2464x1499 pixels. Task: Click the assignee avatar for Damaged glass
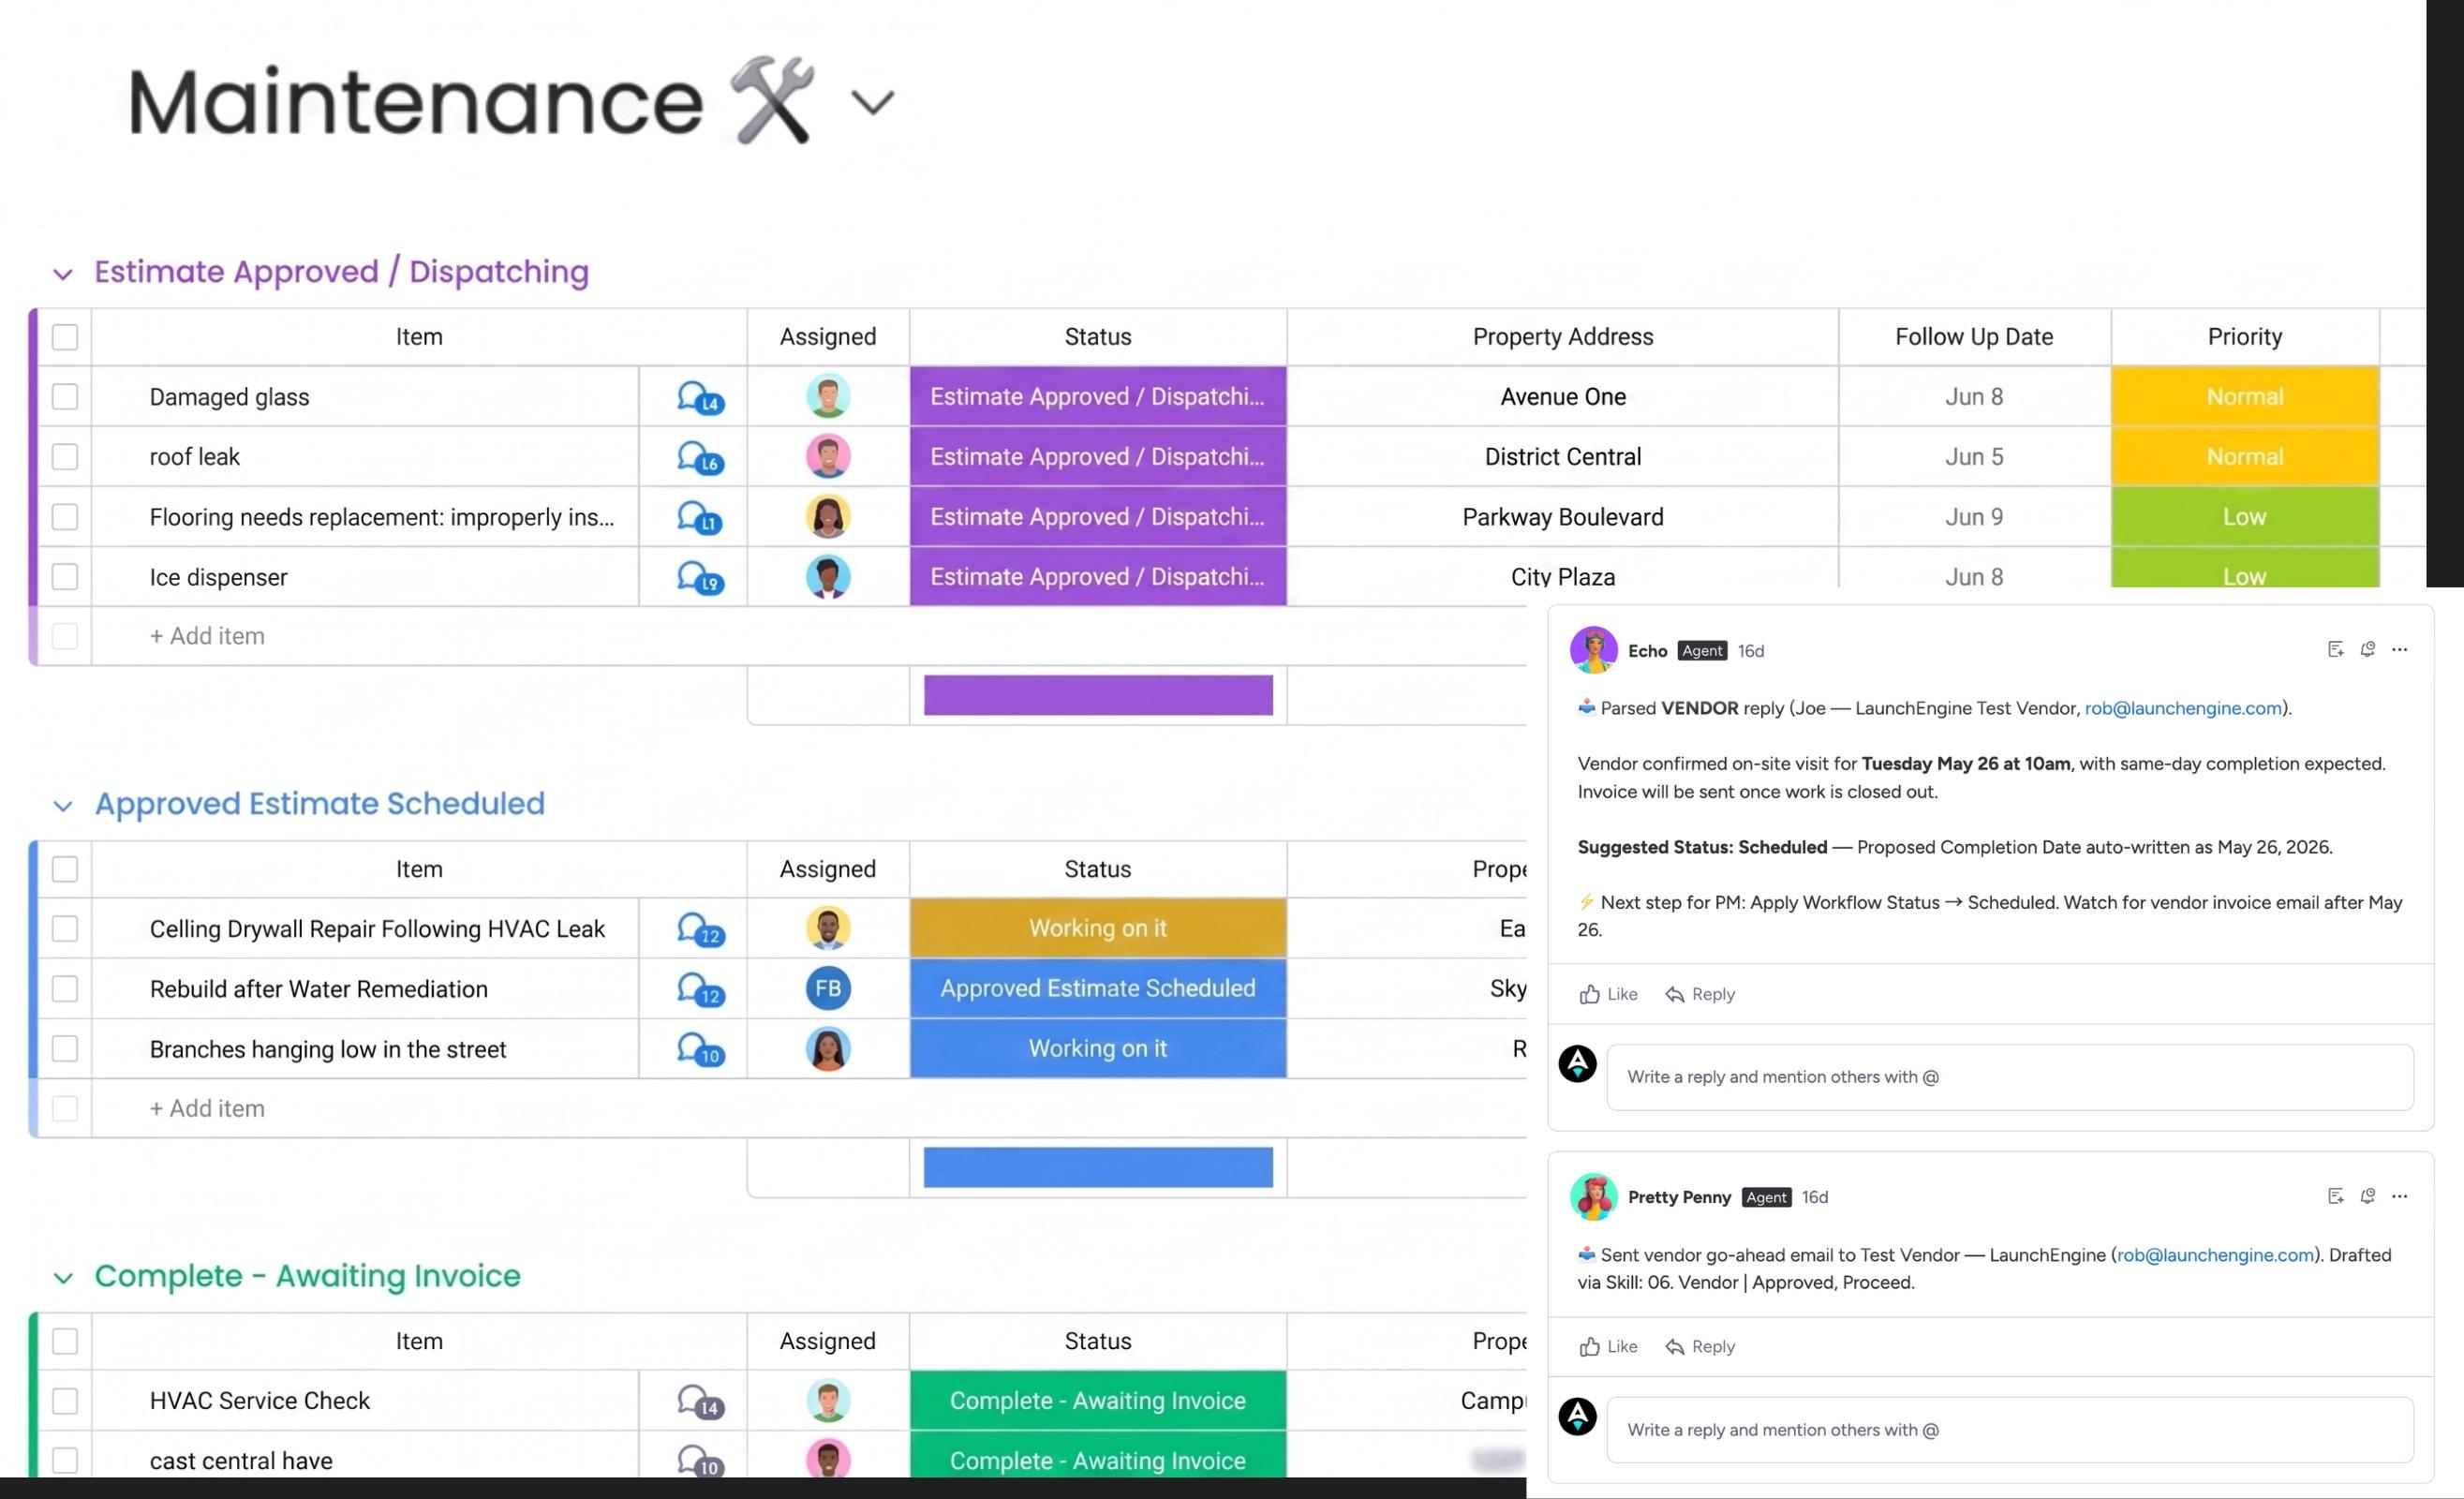tap(828, 397)
